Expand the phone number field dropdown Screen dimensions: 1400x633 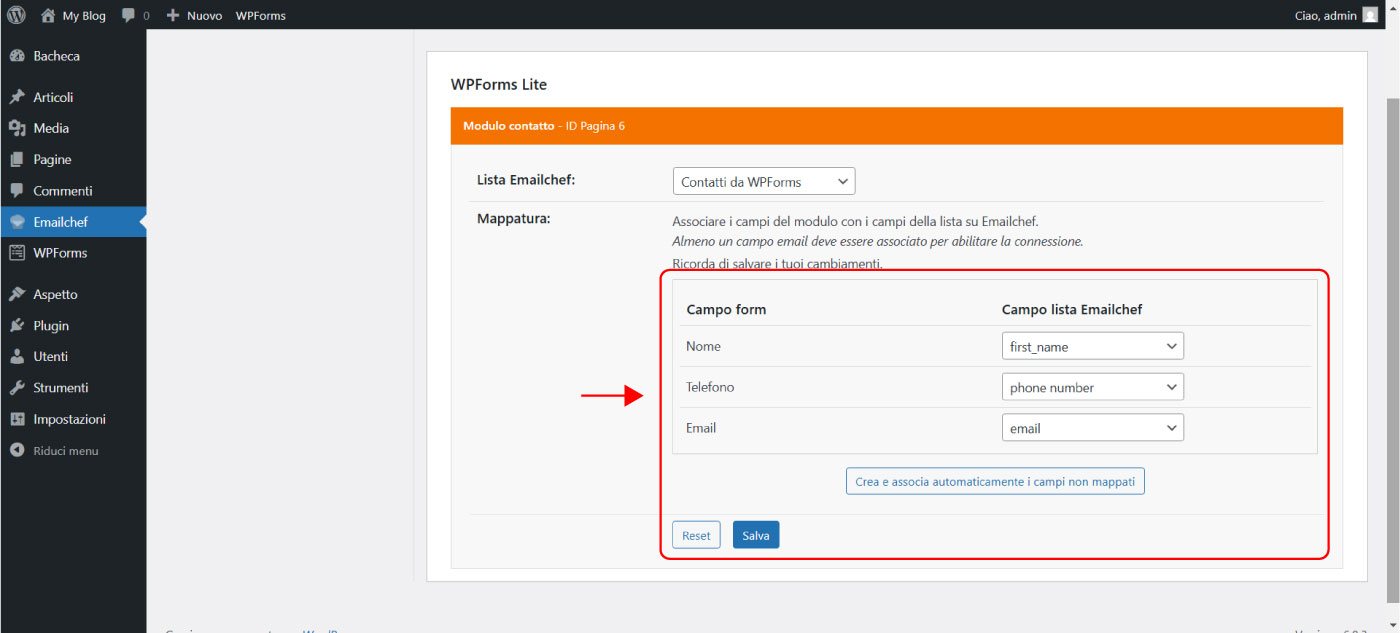point(1092,387)
